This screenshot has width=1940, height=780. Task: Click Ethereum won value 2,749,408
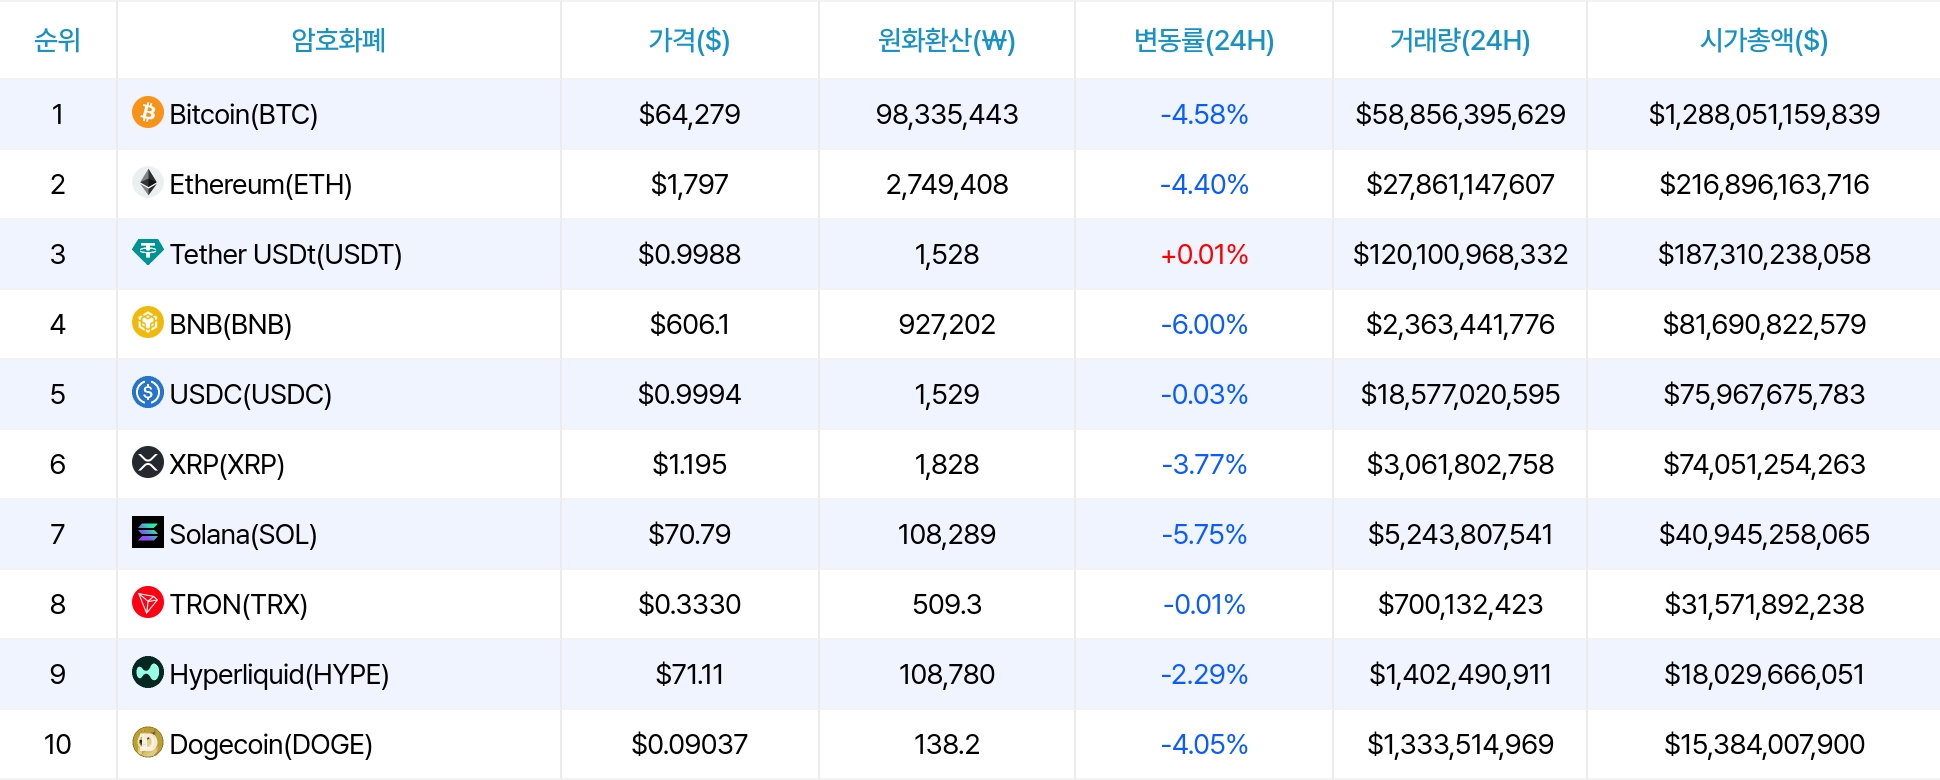tap(947, 184)
